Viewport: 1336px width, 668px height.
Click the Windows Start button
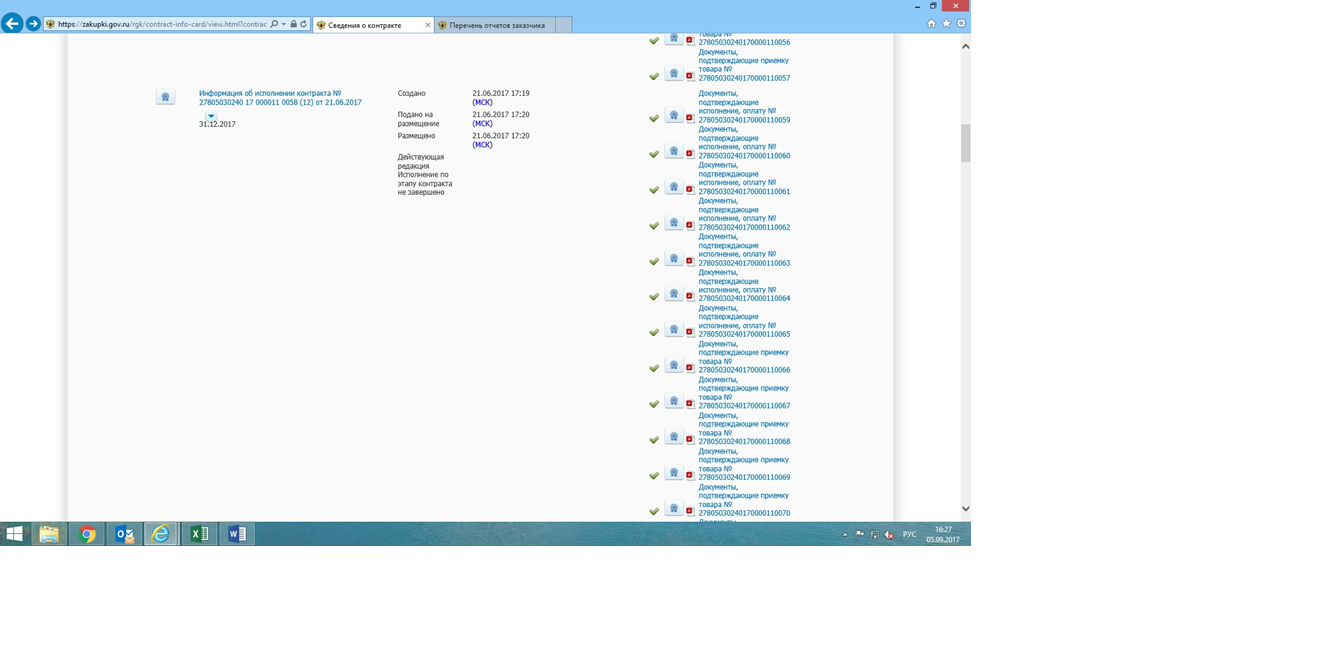(x=14, y=534)
